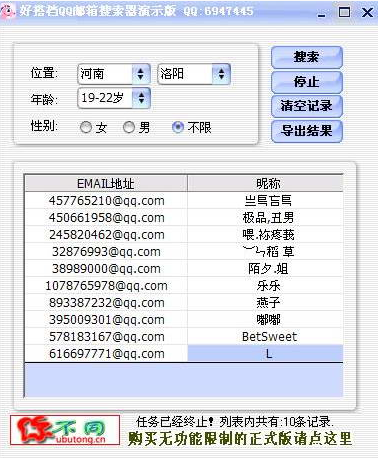This screenshot has width=378, height=458.
Task: Click the nickname BetSweet
Action: coord(269,337)
